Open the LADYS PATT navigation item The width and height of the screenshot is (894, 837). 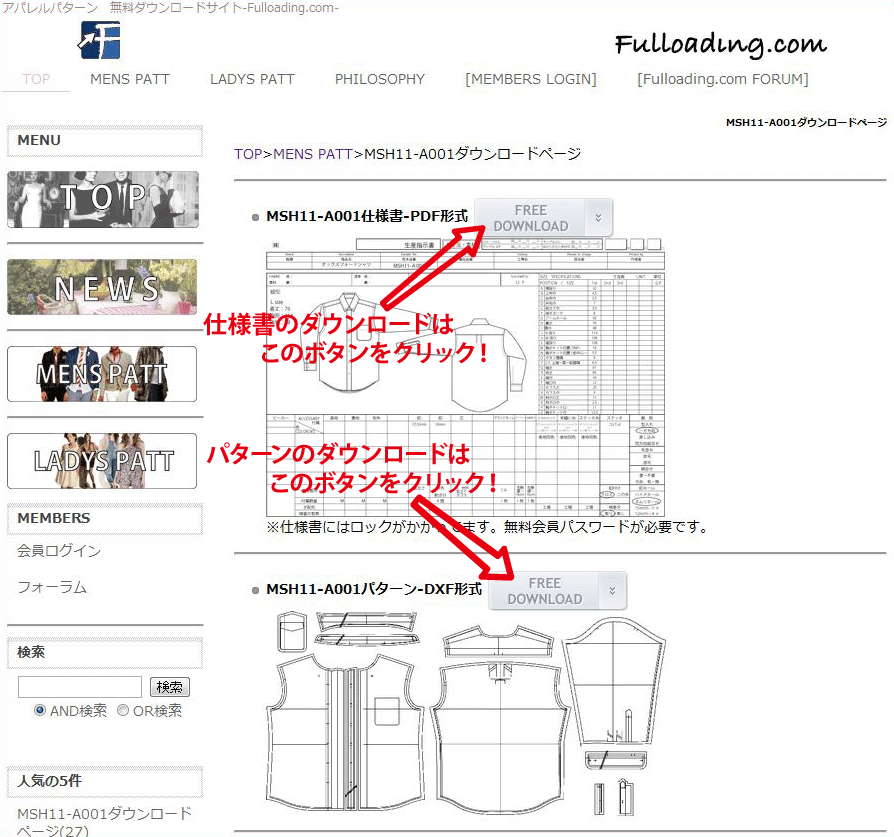(252, 79)
